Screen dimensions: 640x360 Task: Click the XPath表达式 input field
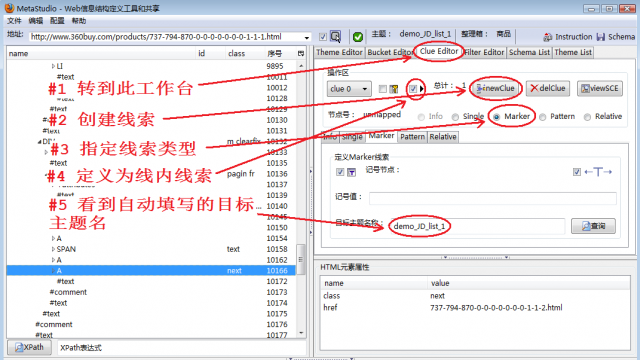pyautogui.click(x=181, y=348)
